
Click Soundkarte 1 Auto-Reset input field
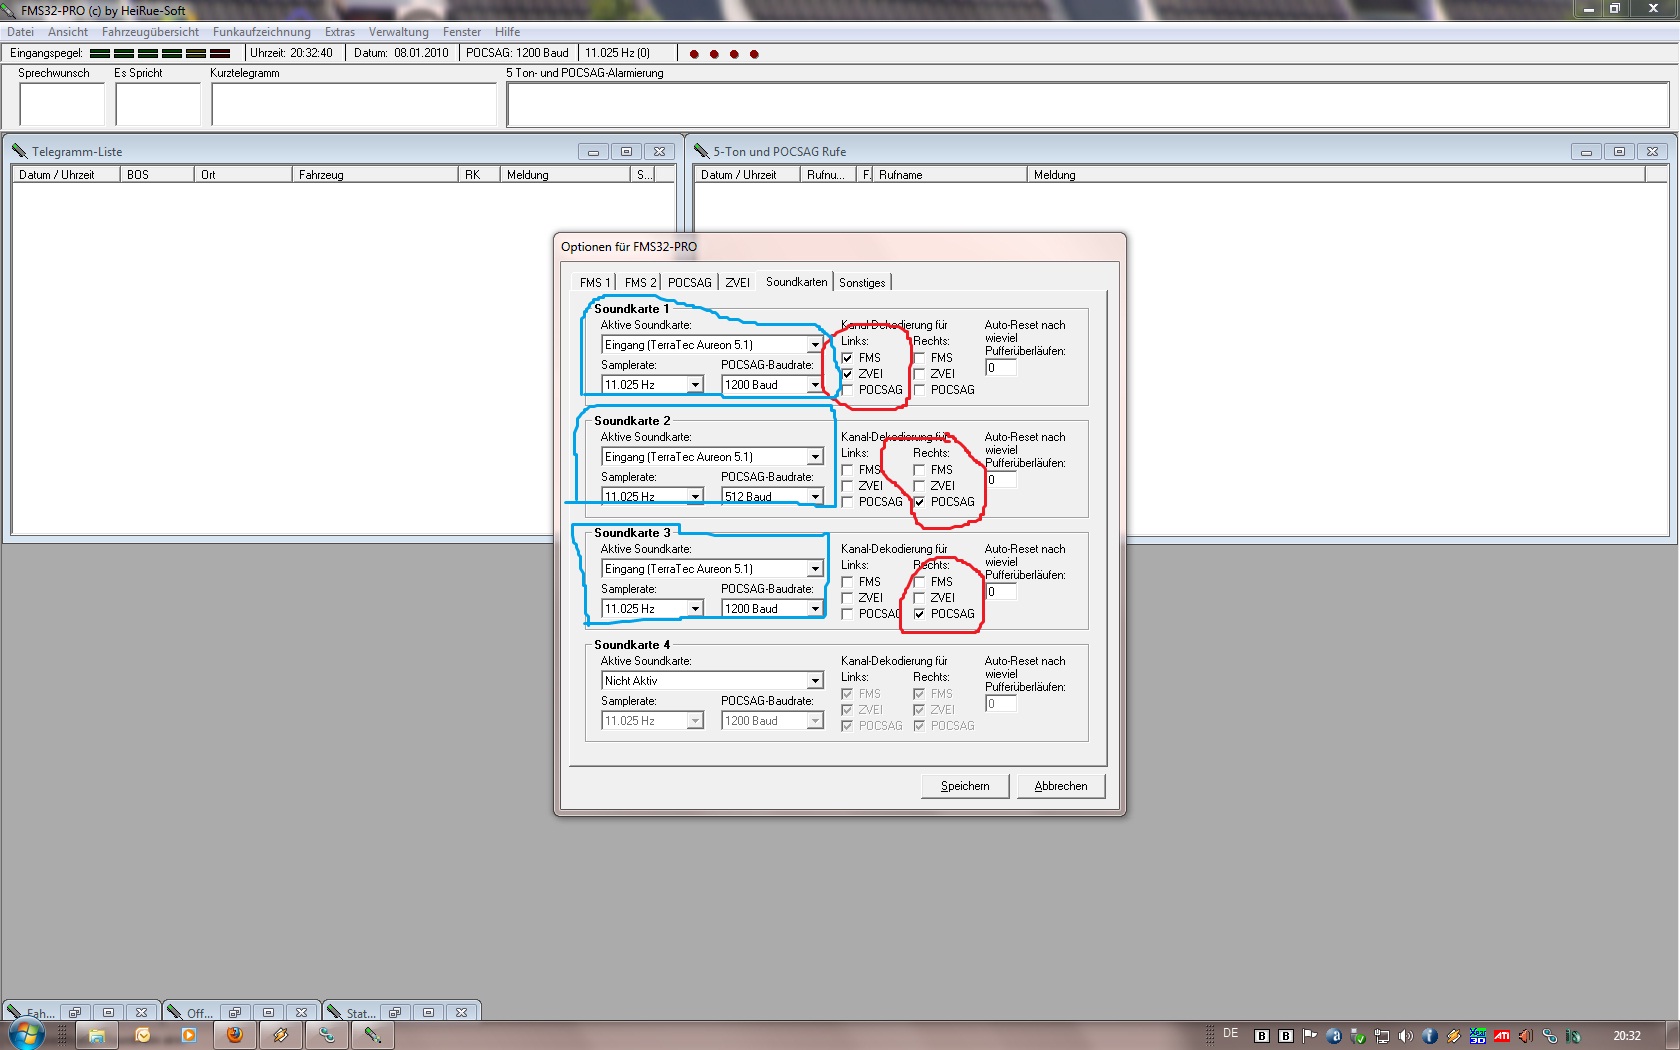tap(1000, 368)
